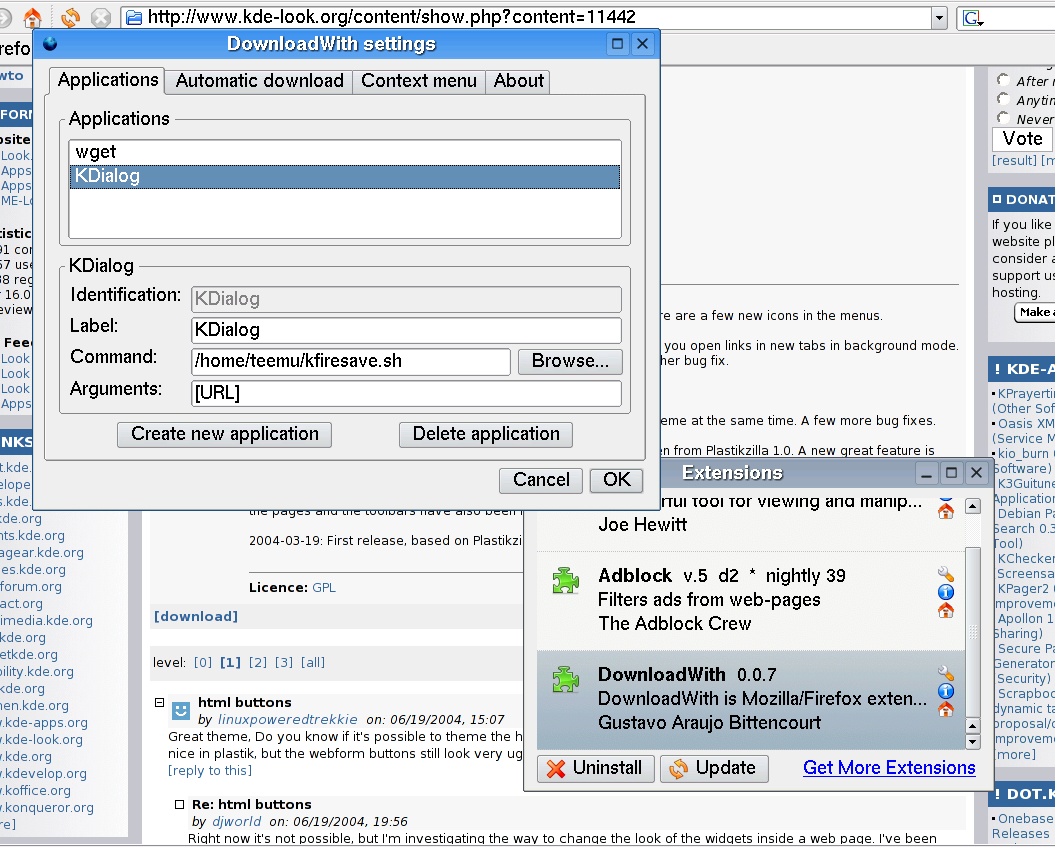Viewport: 1055px width, 847px height.
Task: Click [reply to this] under html buttons
Action: coord(210,770)
